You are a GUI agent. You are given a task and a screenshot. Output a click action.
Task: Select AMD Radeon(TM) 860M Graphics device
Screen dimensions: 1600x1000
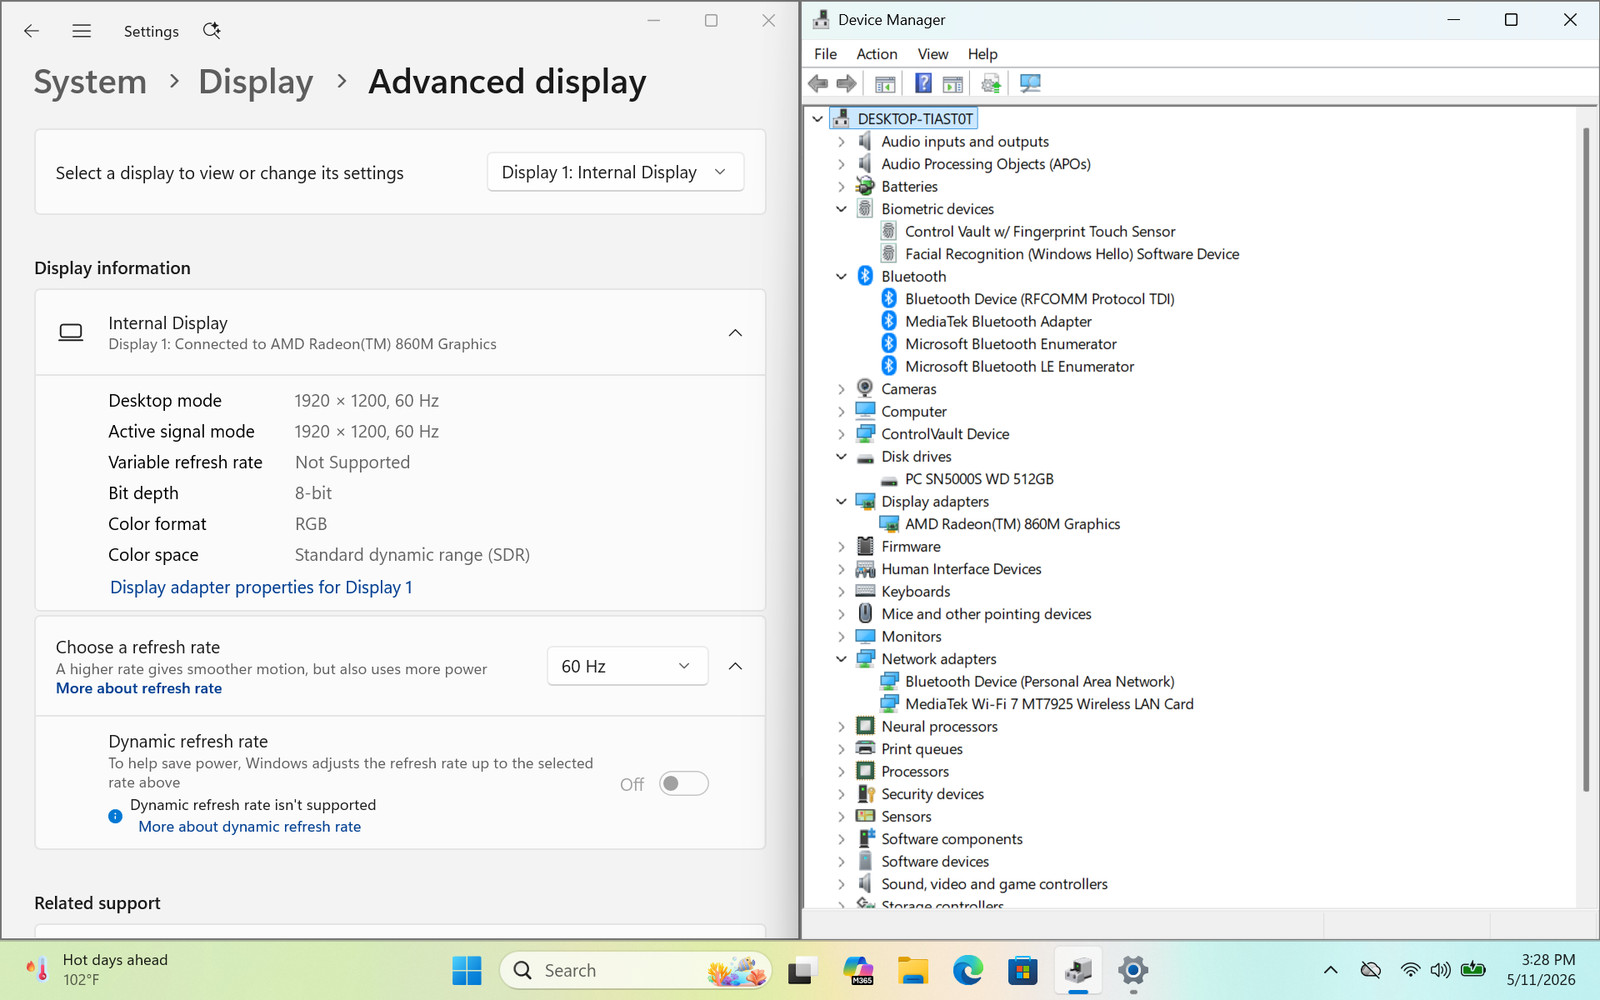1012,524
